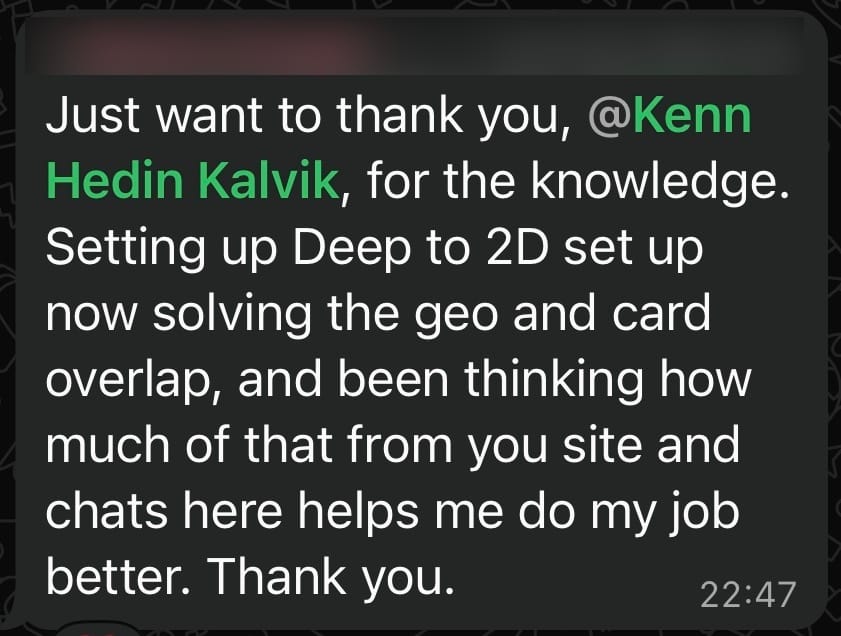841x636 pixels.
Task: Click the 22:47 message timestamp
Action: [748, 593]
